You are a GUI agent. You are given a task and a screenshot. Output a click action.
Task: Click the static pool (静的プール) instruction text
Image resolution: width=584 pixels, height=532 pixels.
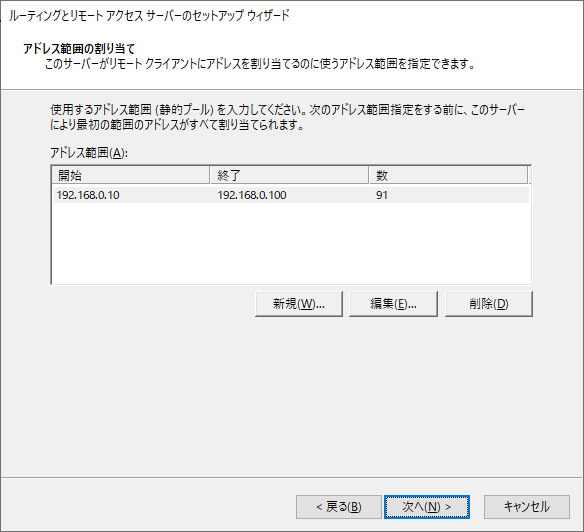point(288,117)
